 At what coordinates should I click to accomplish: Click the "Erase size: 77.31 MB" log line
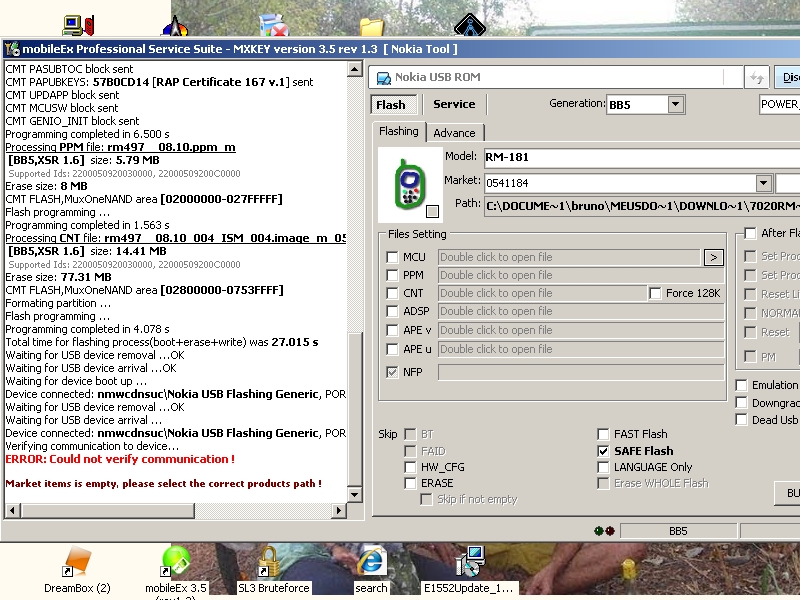(58, 278)
